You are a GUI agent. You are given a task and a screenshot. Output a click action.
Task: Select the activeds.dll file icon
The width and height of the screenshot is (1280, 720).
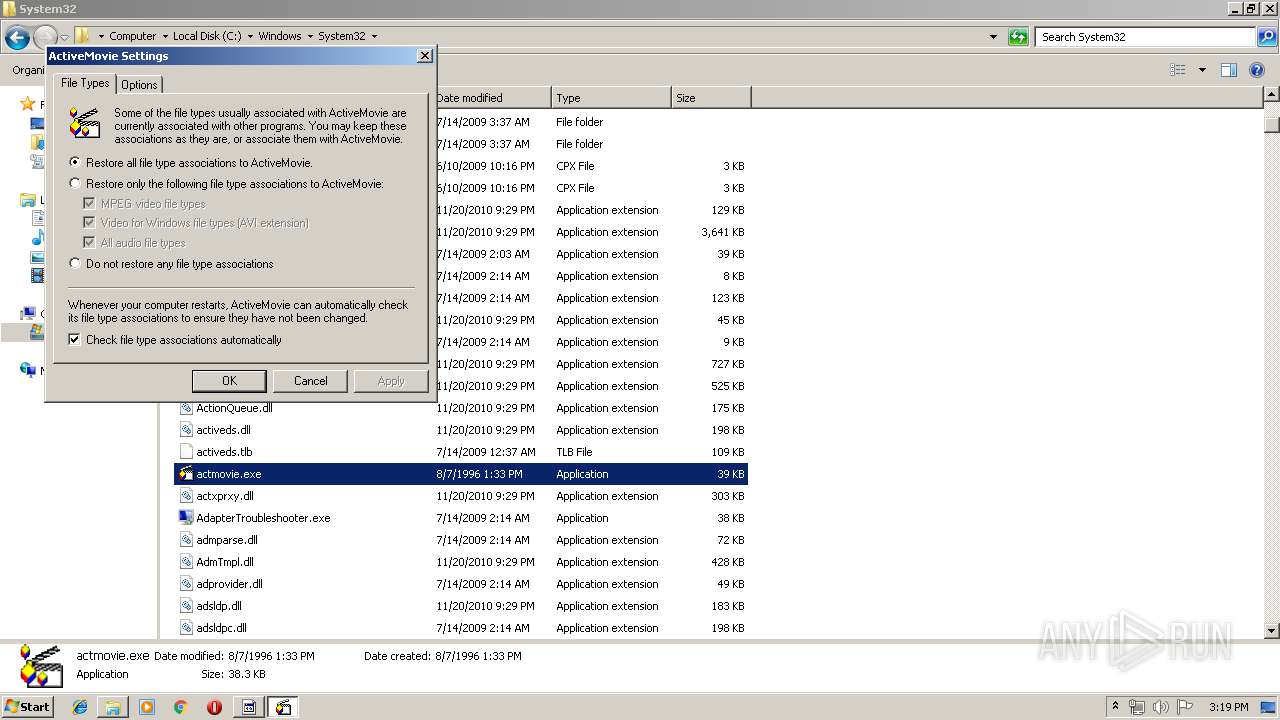point(186,430)
